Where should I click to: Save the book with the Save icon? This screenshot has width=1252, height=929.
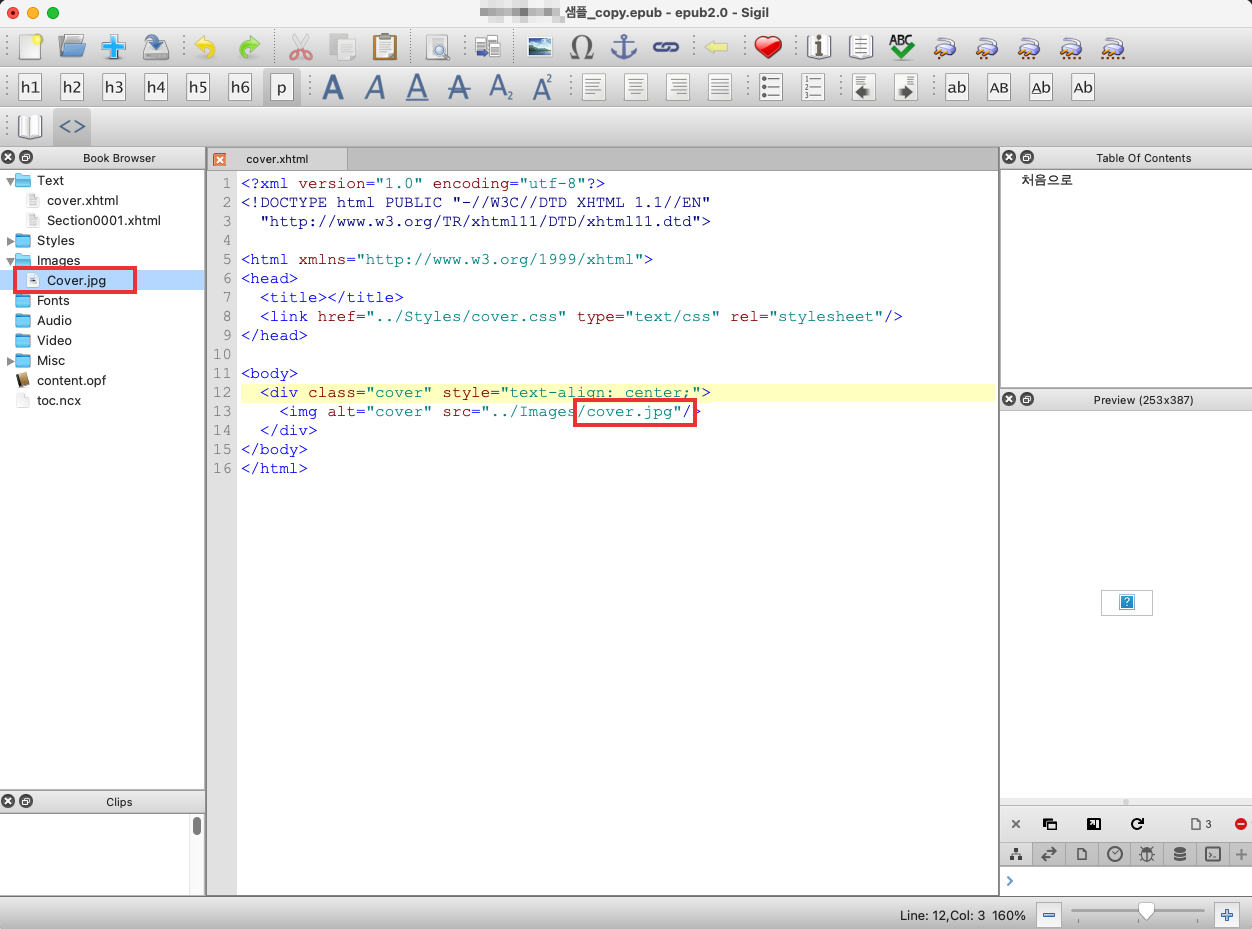click(156, 46)
